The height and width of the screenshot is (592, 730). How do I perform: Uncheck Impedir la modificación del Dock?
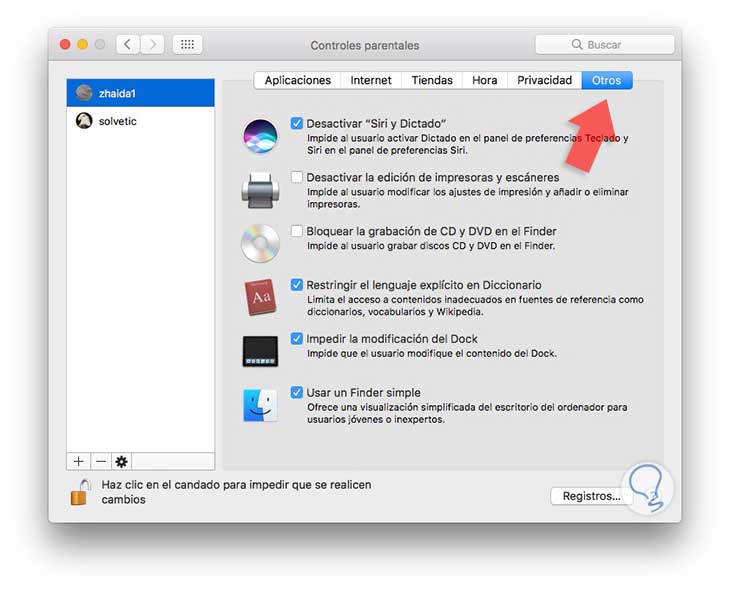coord(297,338)
